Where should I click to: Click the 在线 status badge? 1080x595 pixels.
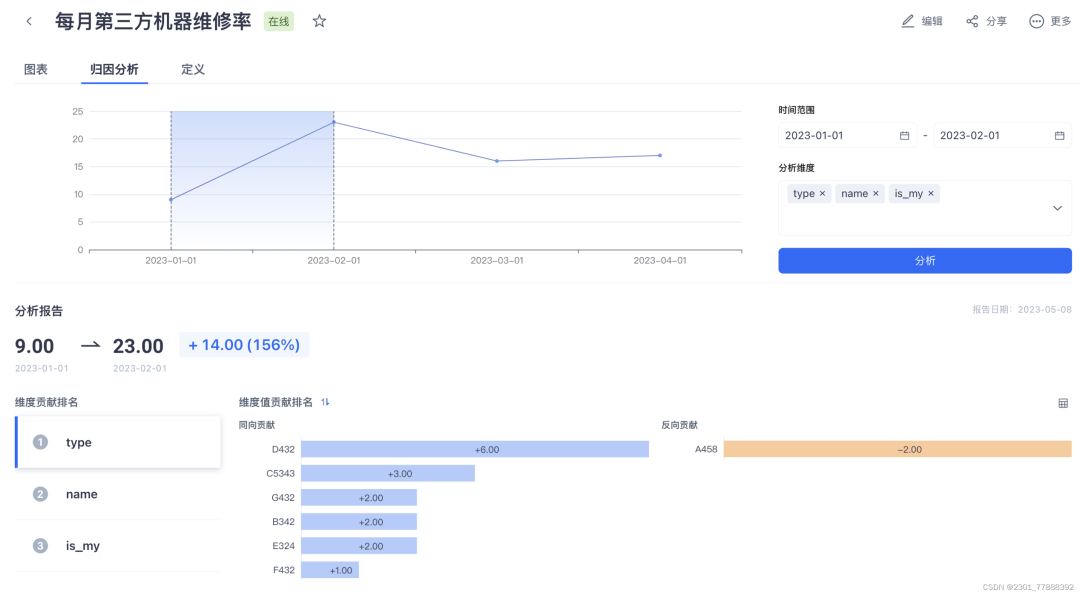[279, 21]
